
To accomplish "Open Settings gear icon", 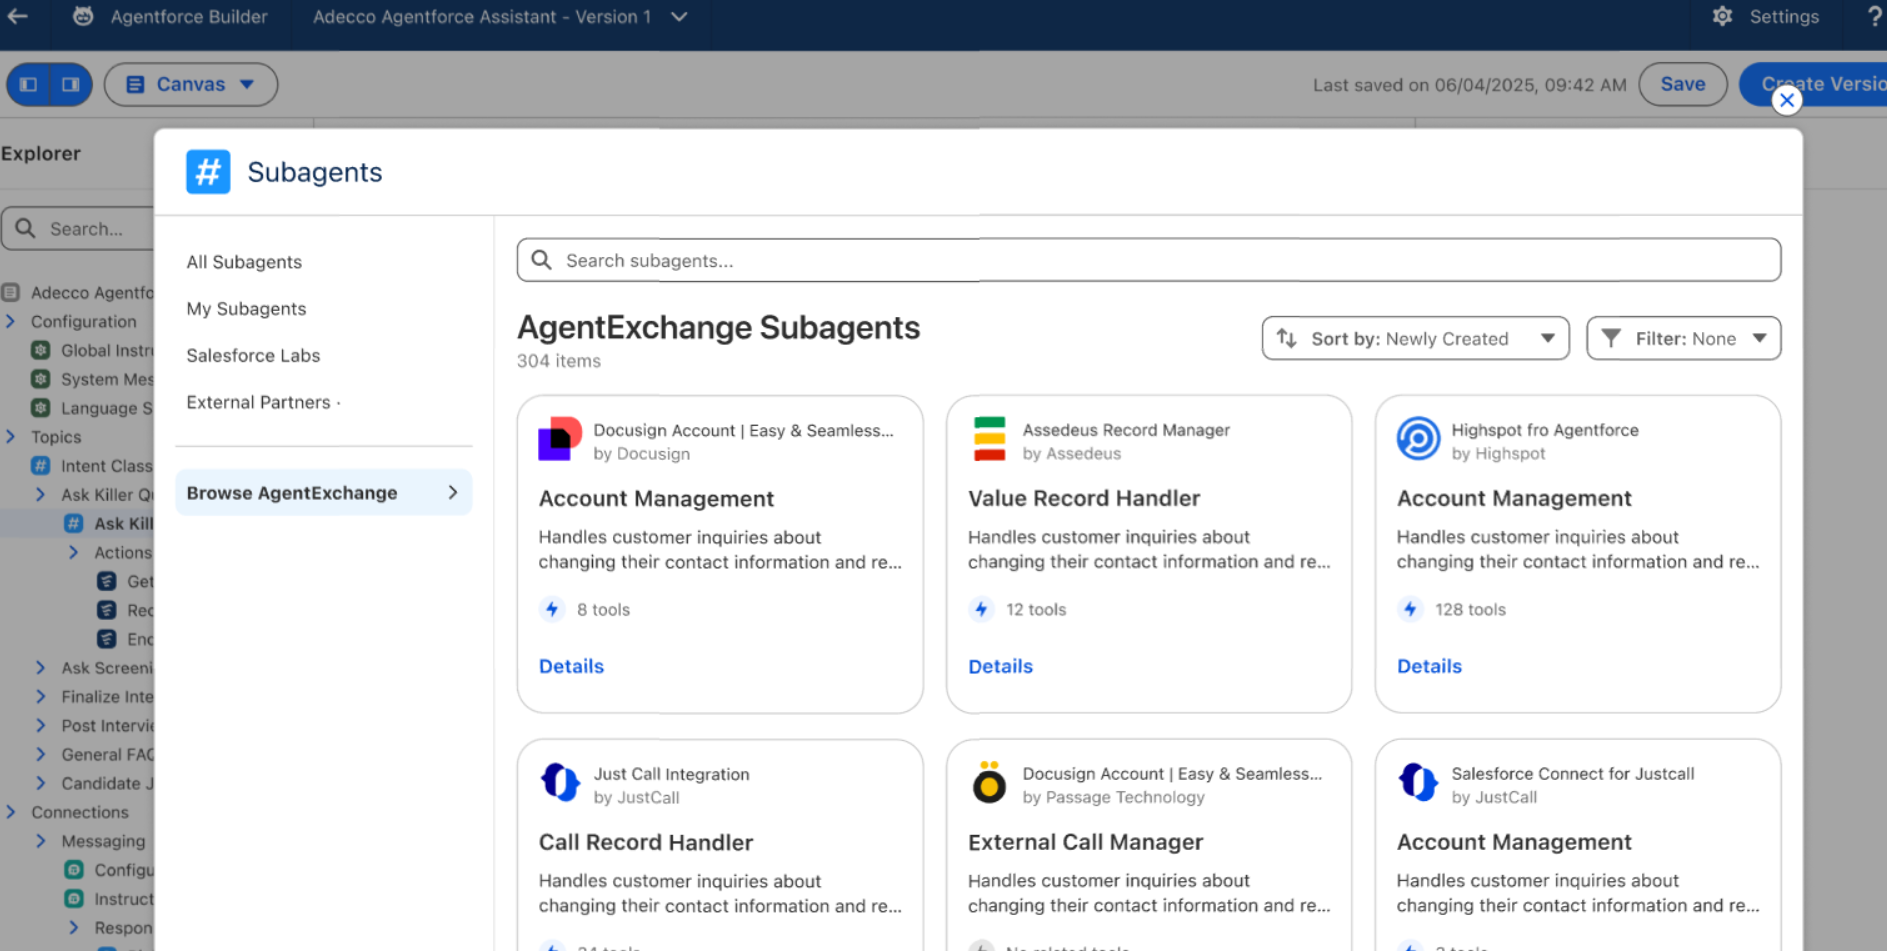I will point(1722,16).
